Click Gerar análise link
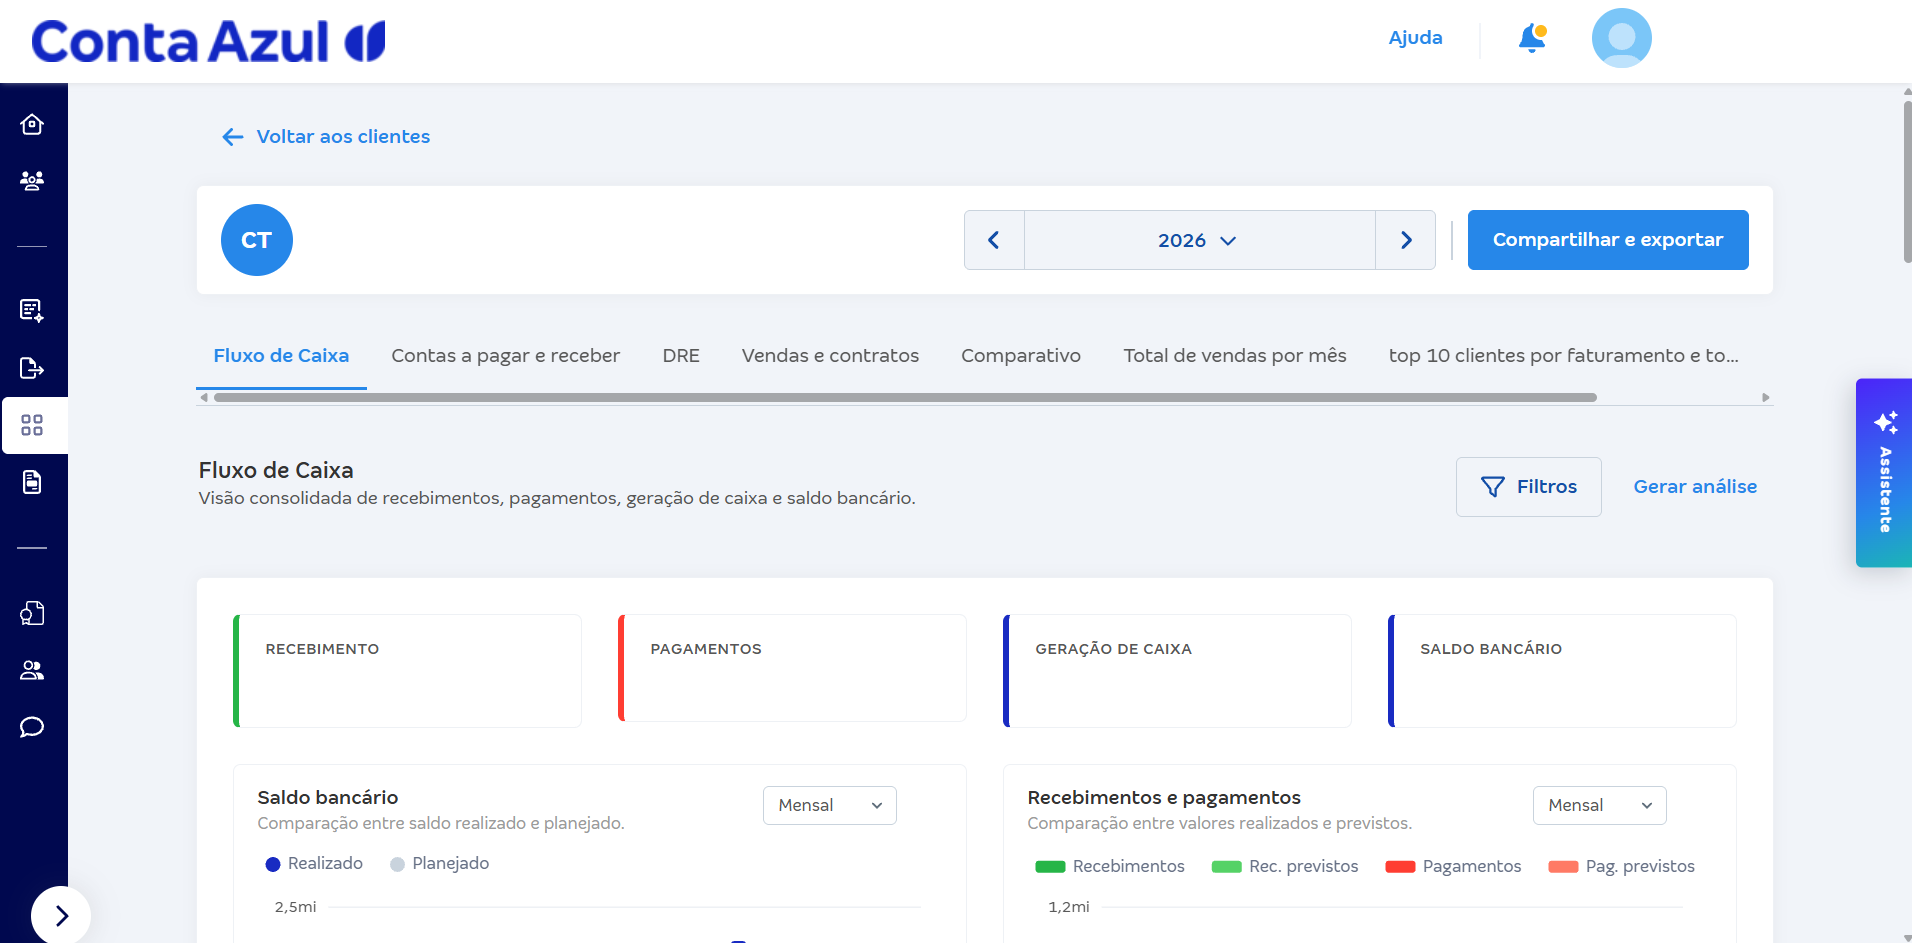The image size is (1912, 943). pyautogui.click(x=1695, y=487)
